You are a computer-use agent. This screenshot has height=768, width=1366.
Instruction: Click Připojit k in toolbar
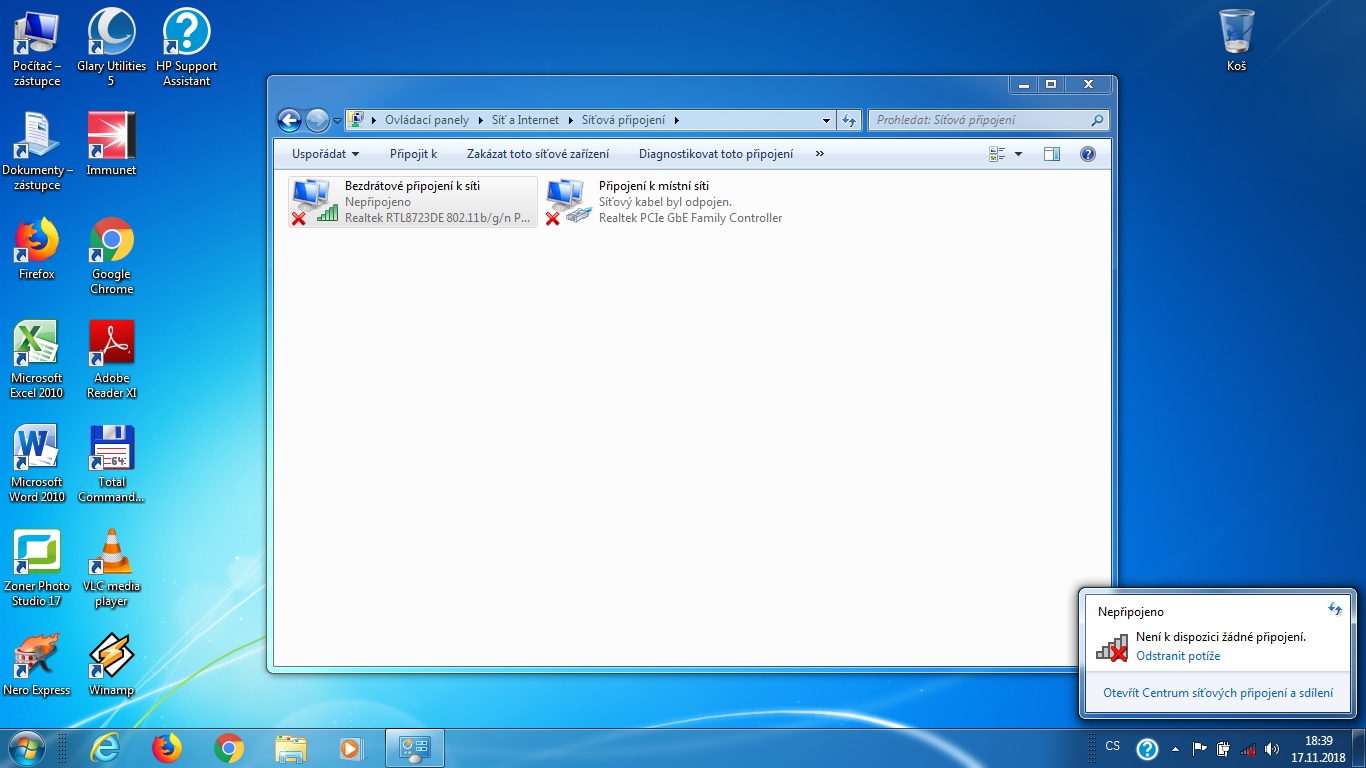click(413, 154)
